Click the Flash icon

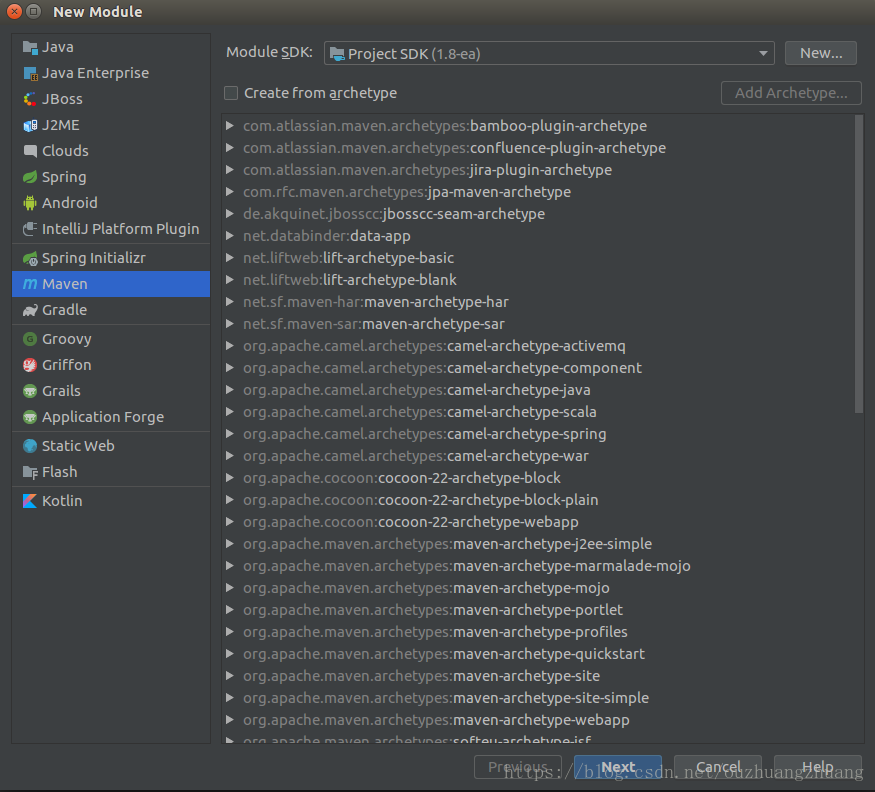coord(30,472)
